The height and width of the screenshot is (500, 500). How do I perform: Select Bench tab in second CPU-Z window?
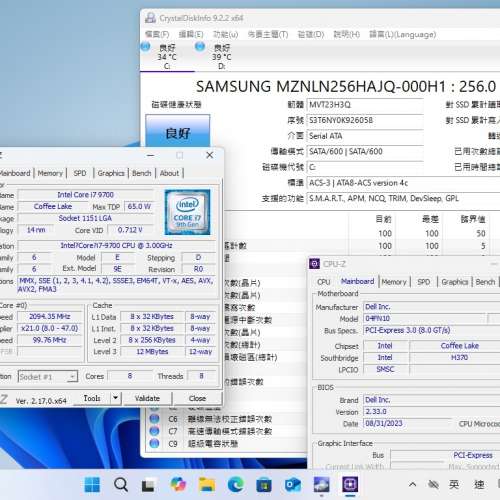click(x=485, y=282)
